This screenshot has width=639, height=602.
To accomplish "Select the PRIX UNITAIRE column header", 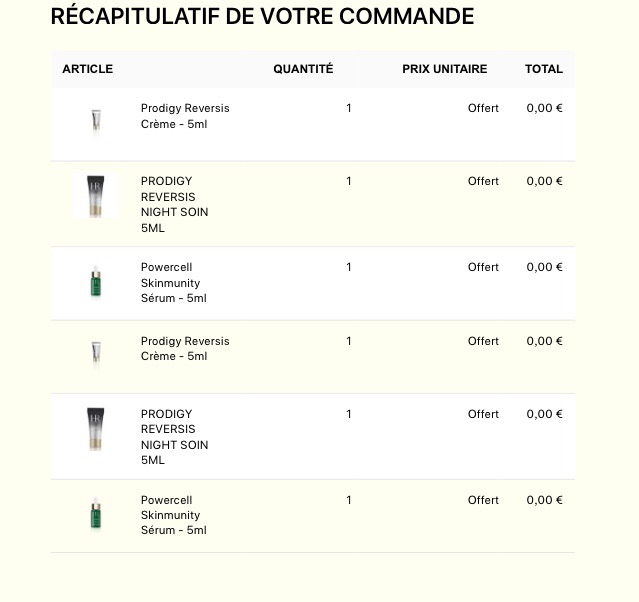I will [x=445, y=69].
